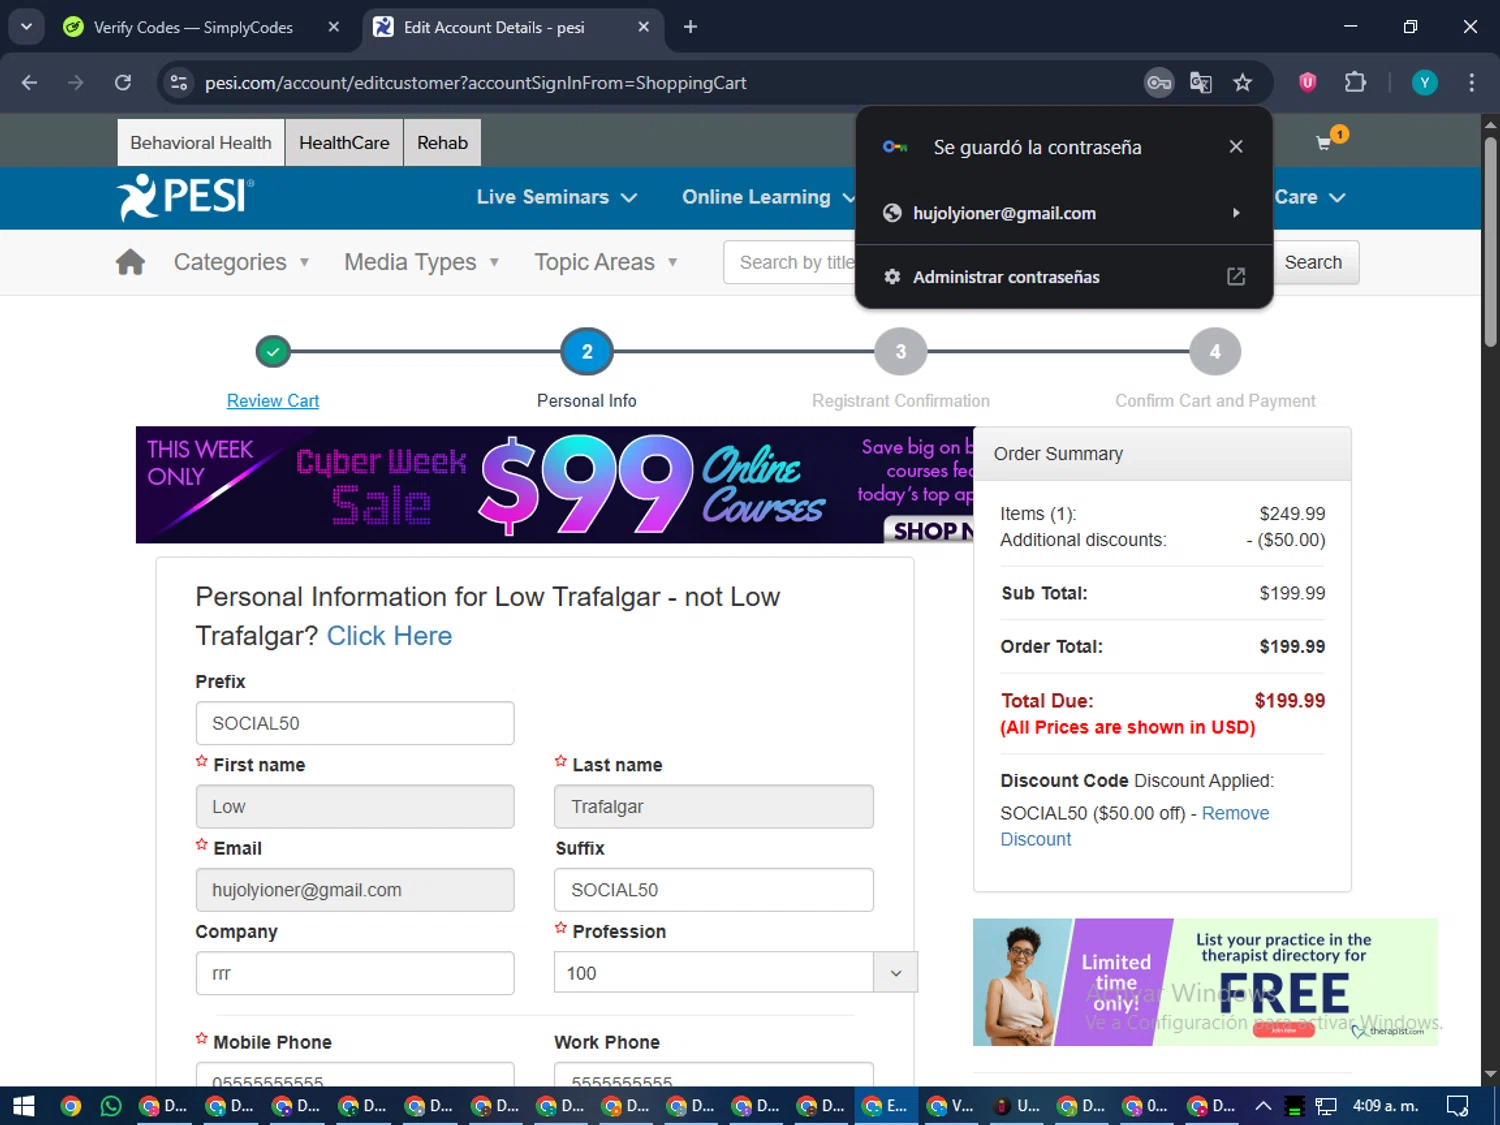The image size is (1500, 1125).
Task: Expand the Topic Areas dropdown
Action: pyautogui.click(x=606, y=262)
